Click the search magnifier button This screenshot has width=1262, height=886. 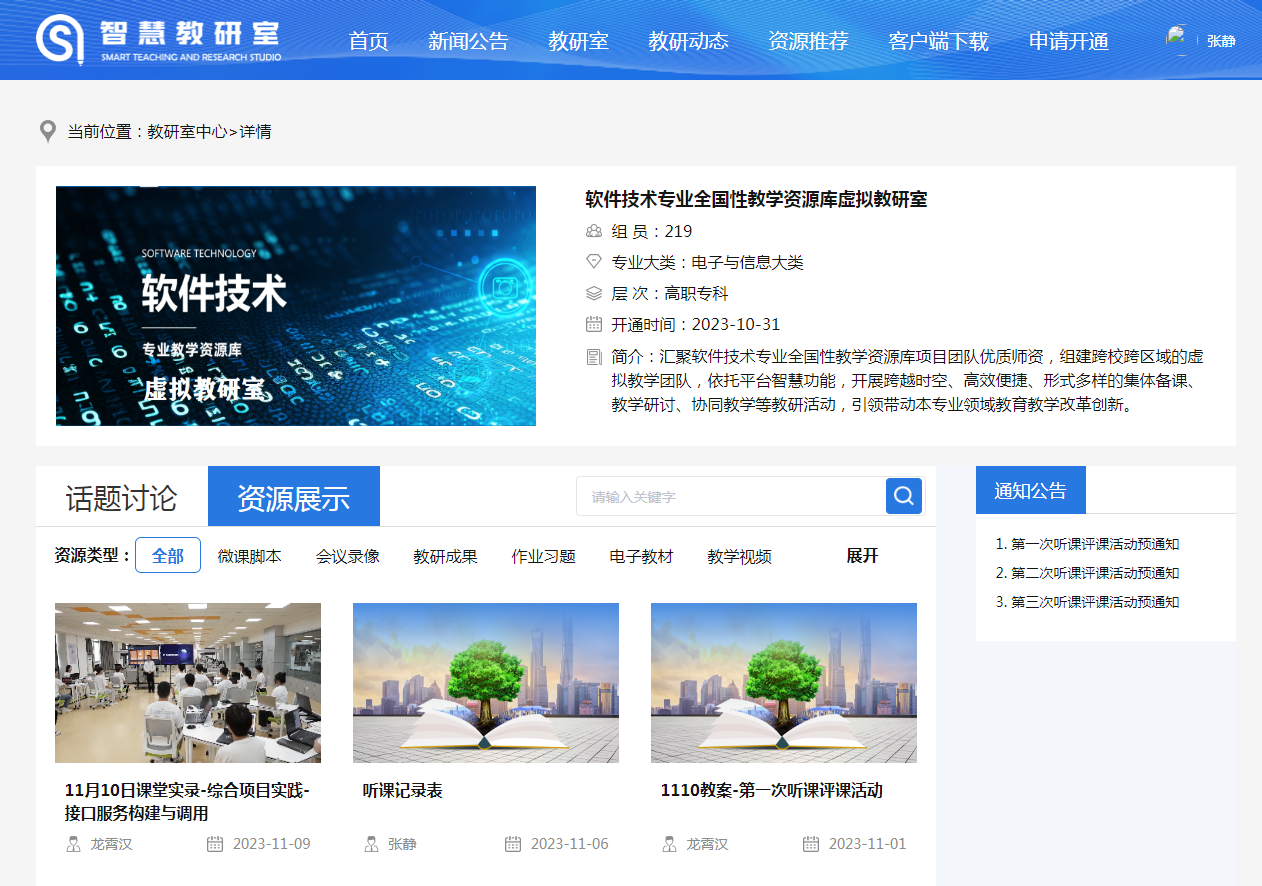click(904, 496)
